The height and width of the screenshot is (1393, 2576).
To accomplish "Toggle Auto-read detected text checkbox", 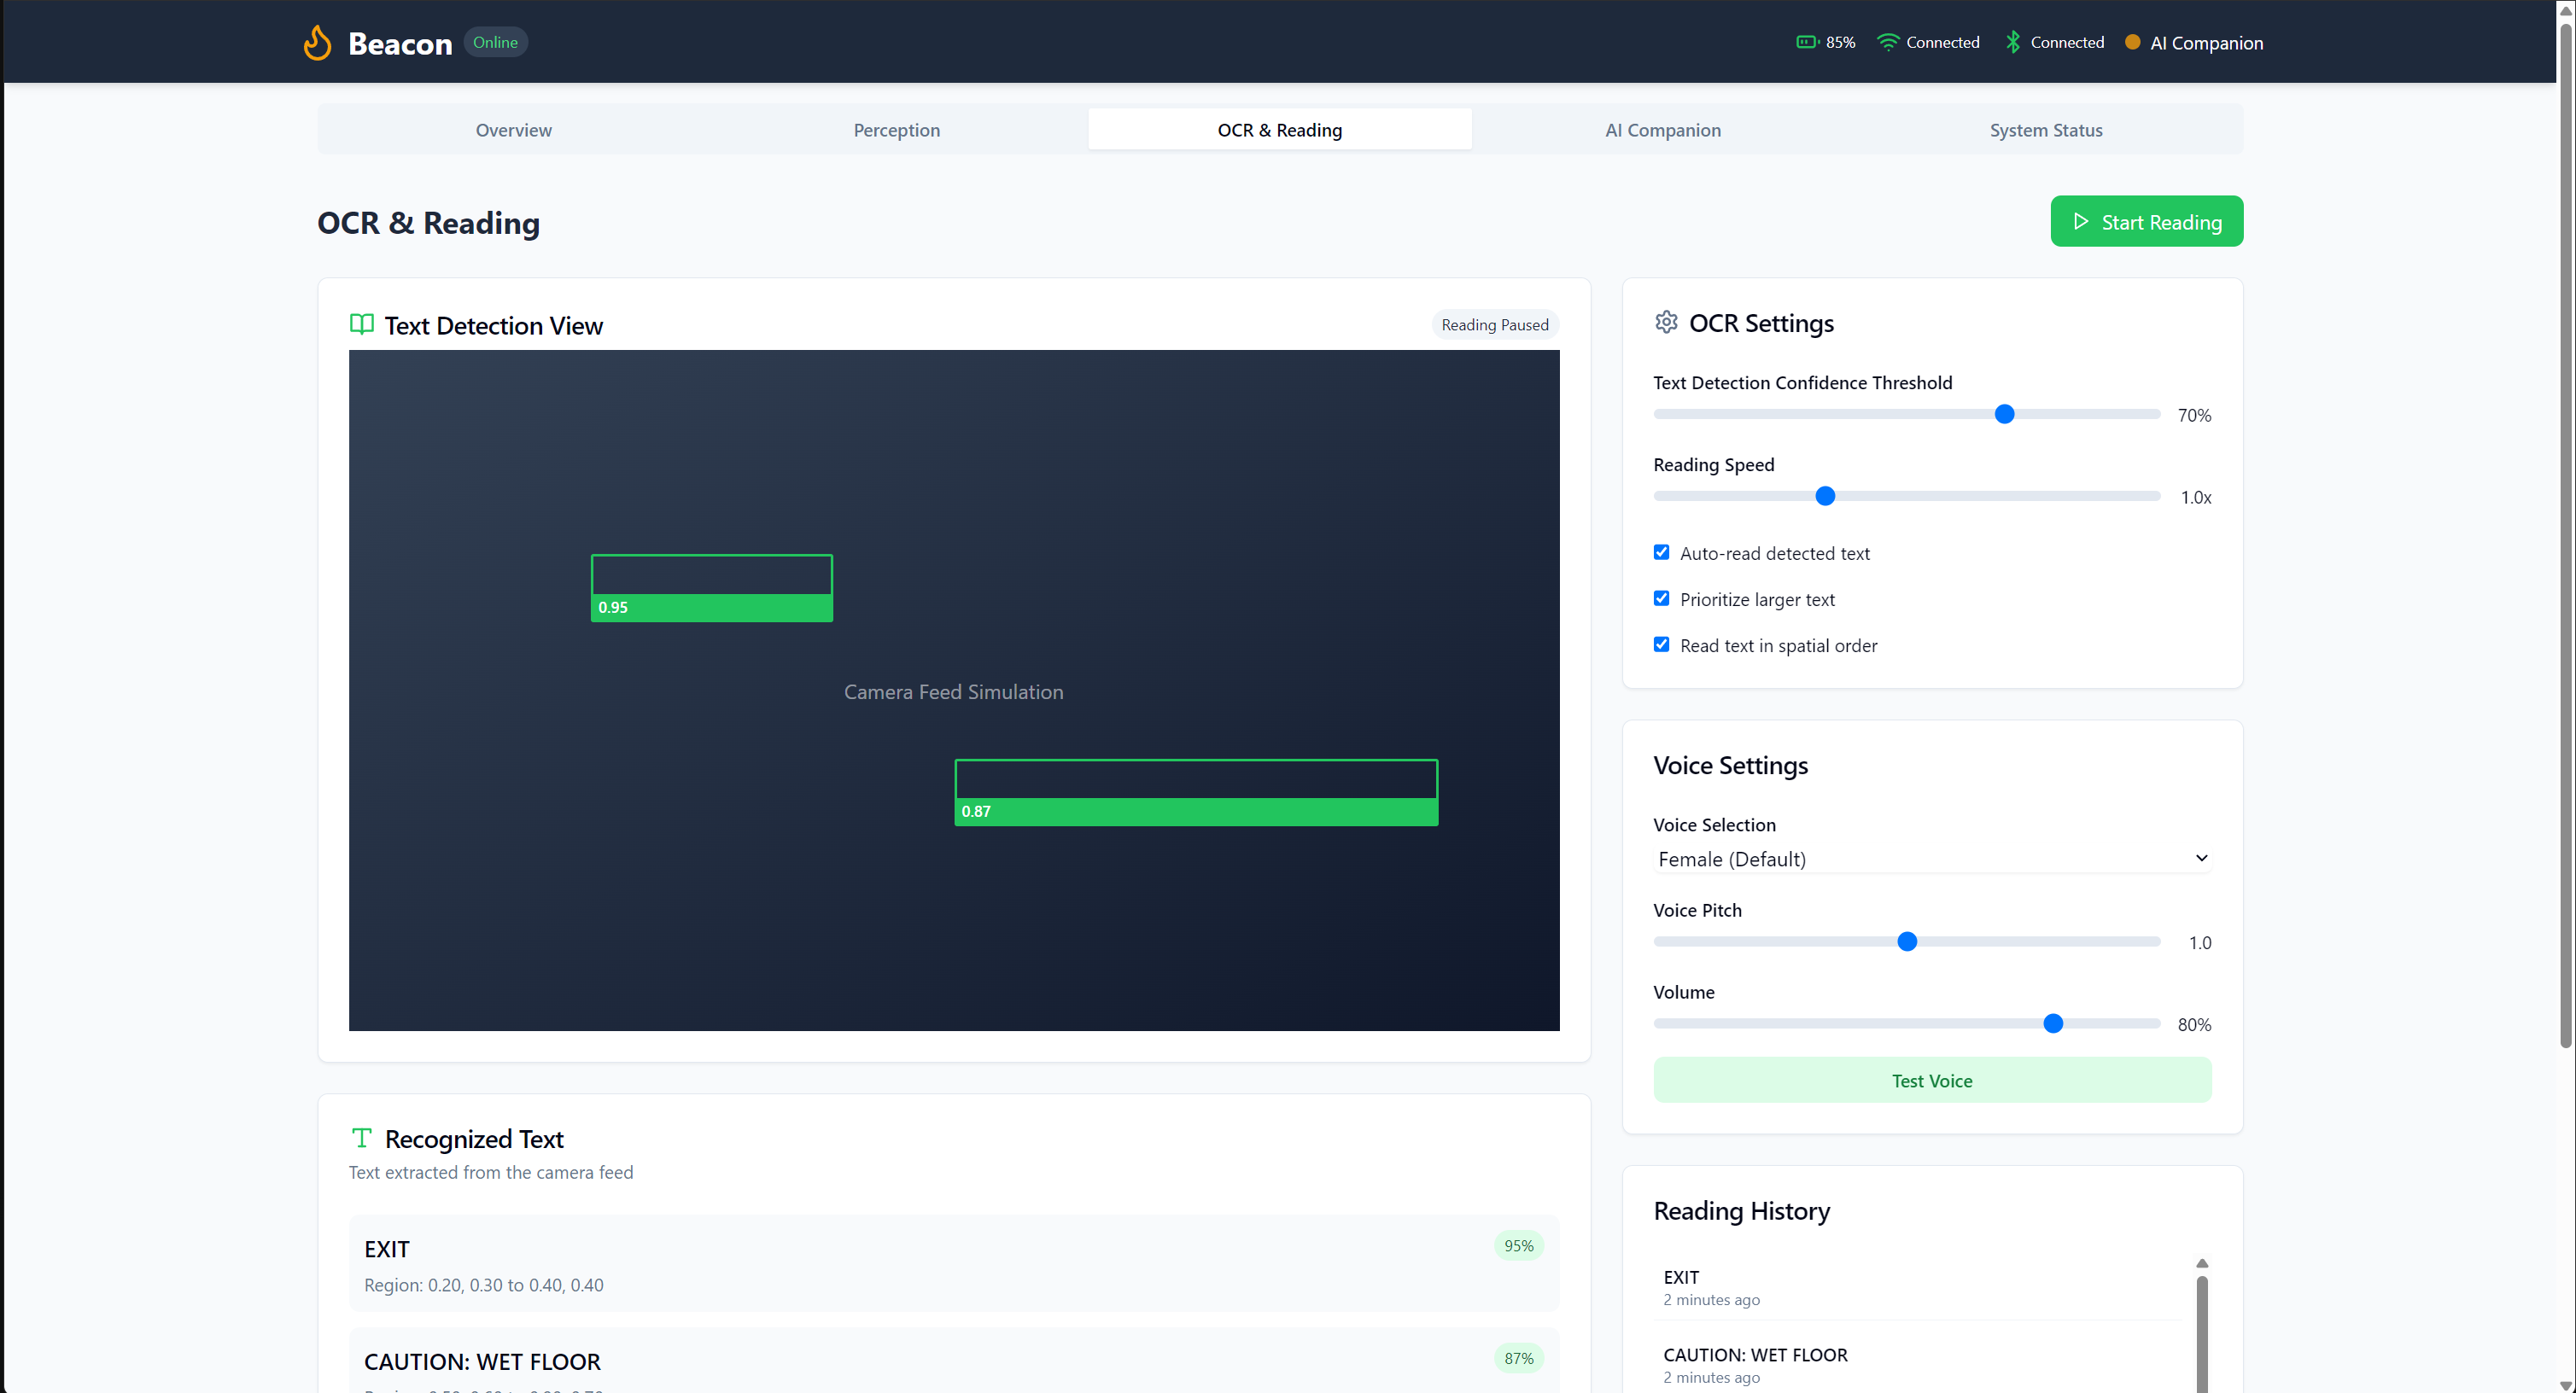I will (1661, 552).
